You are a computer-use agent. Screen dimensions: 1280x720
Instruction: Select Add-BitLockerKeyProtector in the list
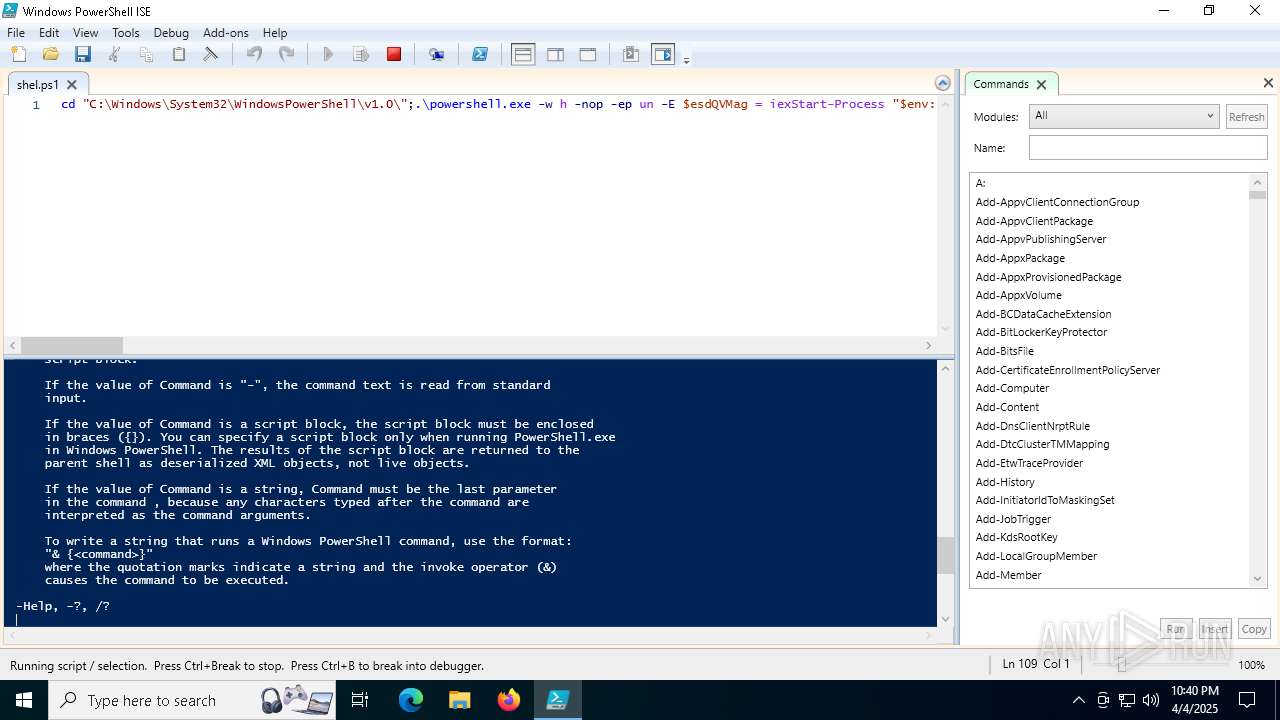click(x=1041, y=332)
